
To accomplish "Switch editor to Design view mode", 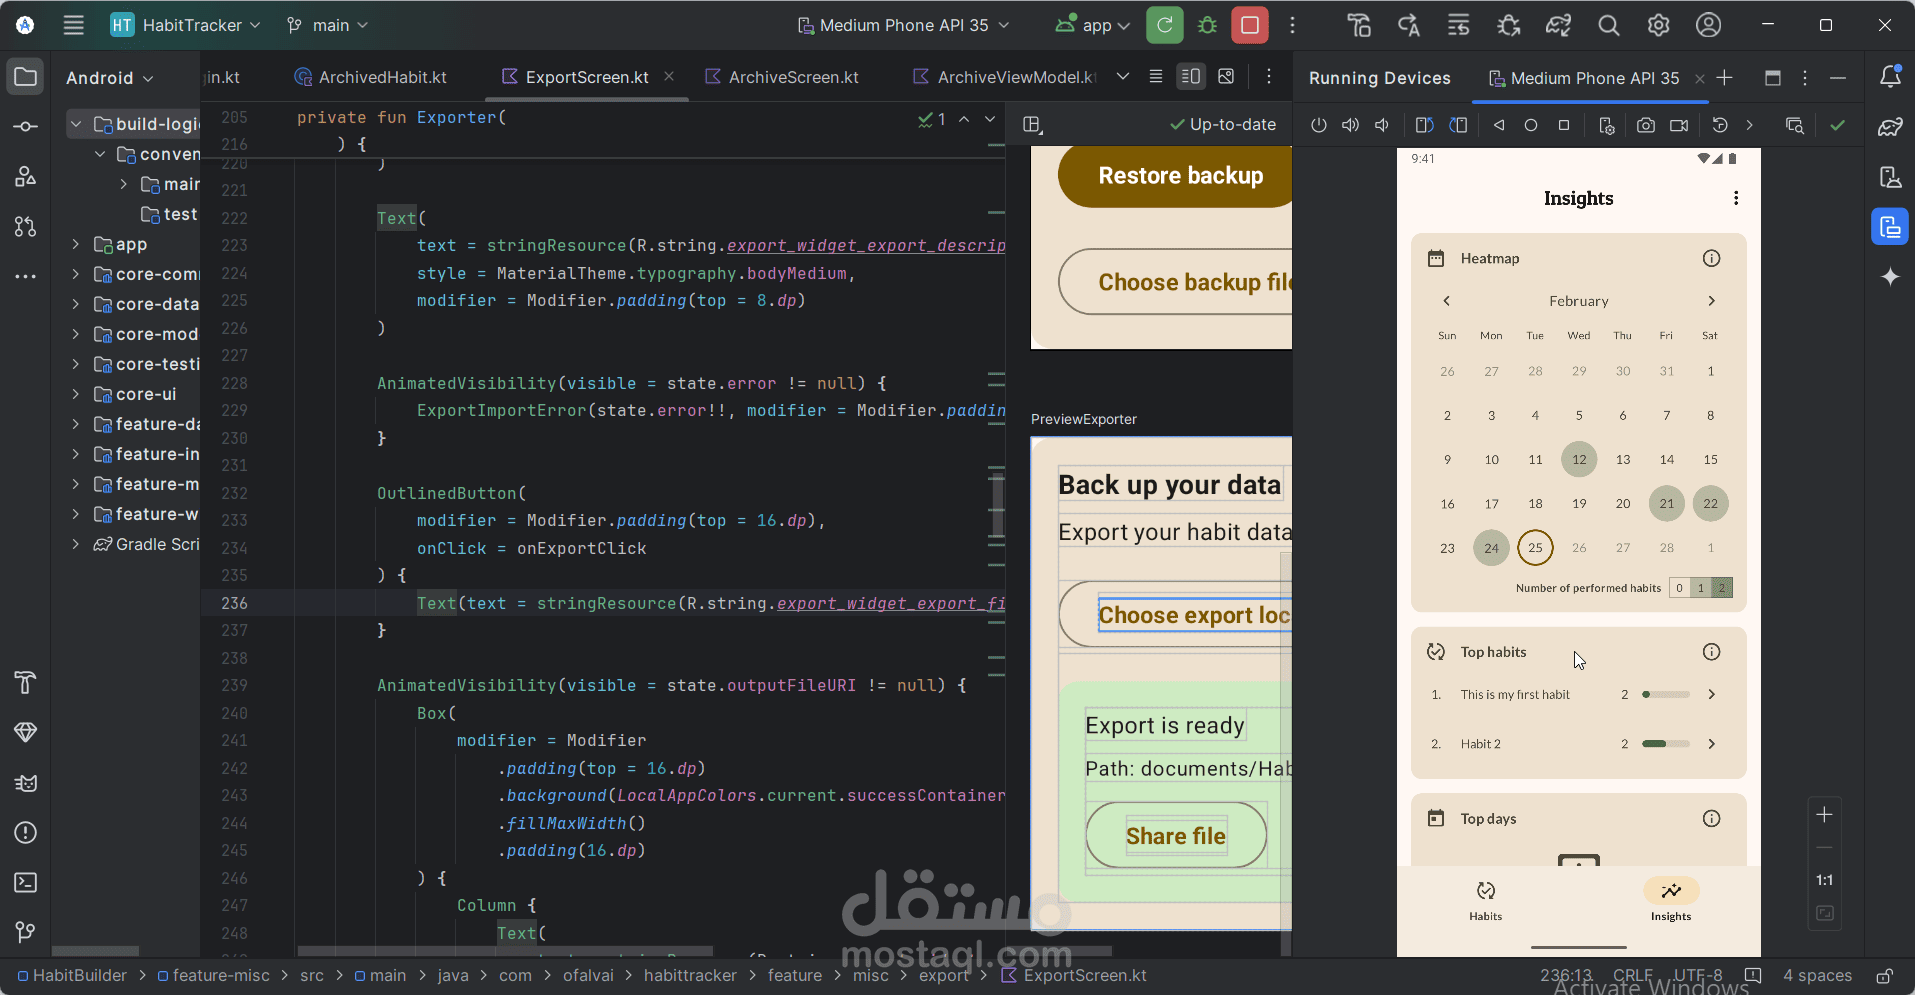I will point(1226,76).
